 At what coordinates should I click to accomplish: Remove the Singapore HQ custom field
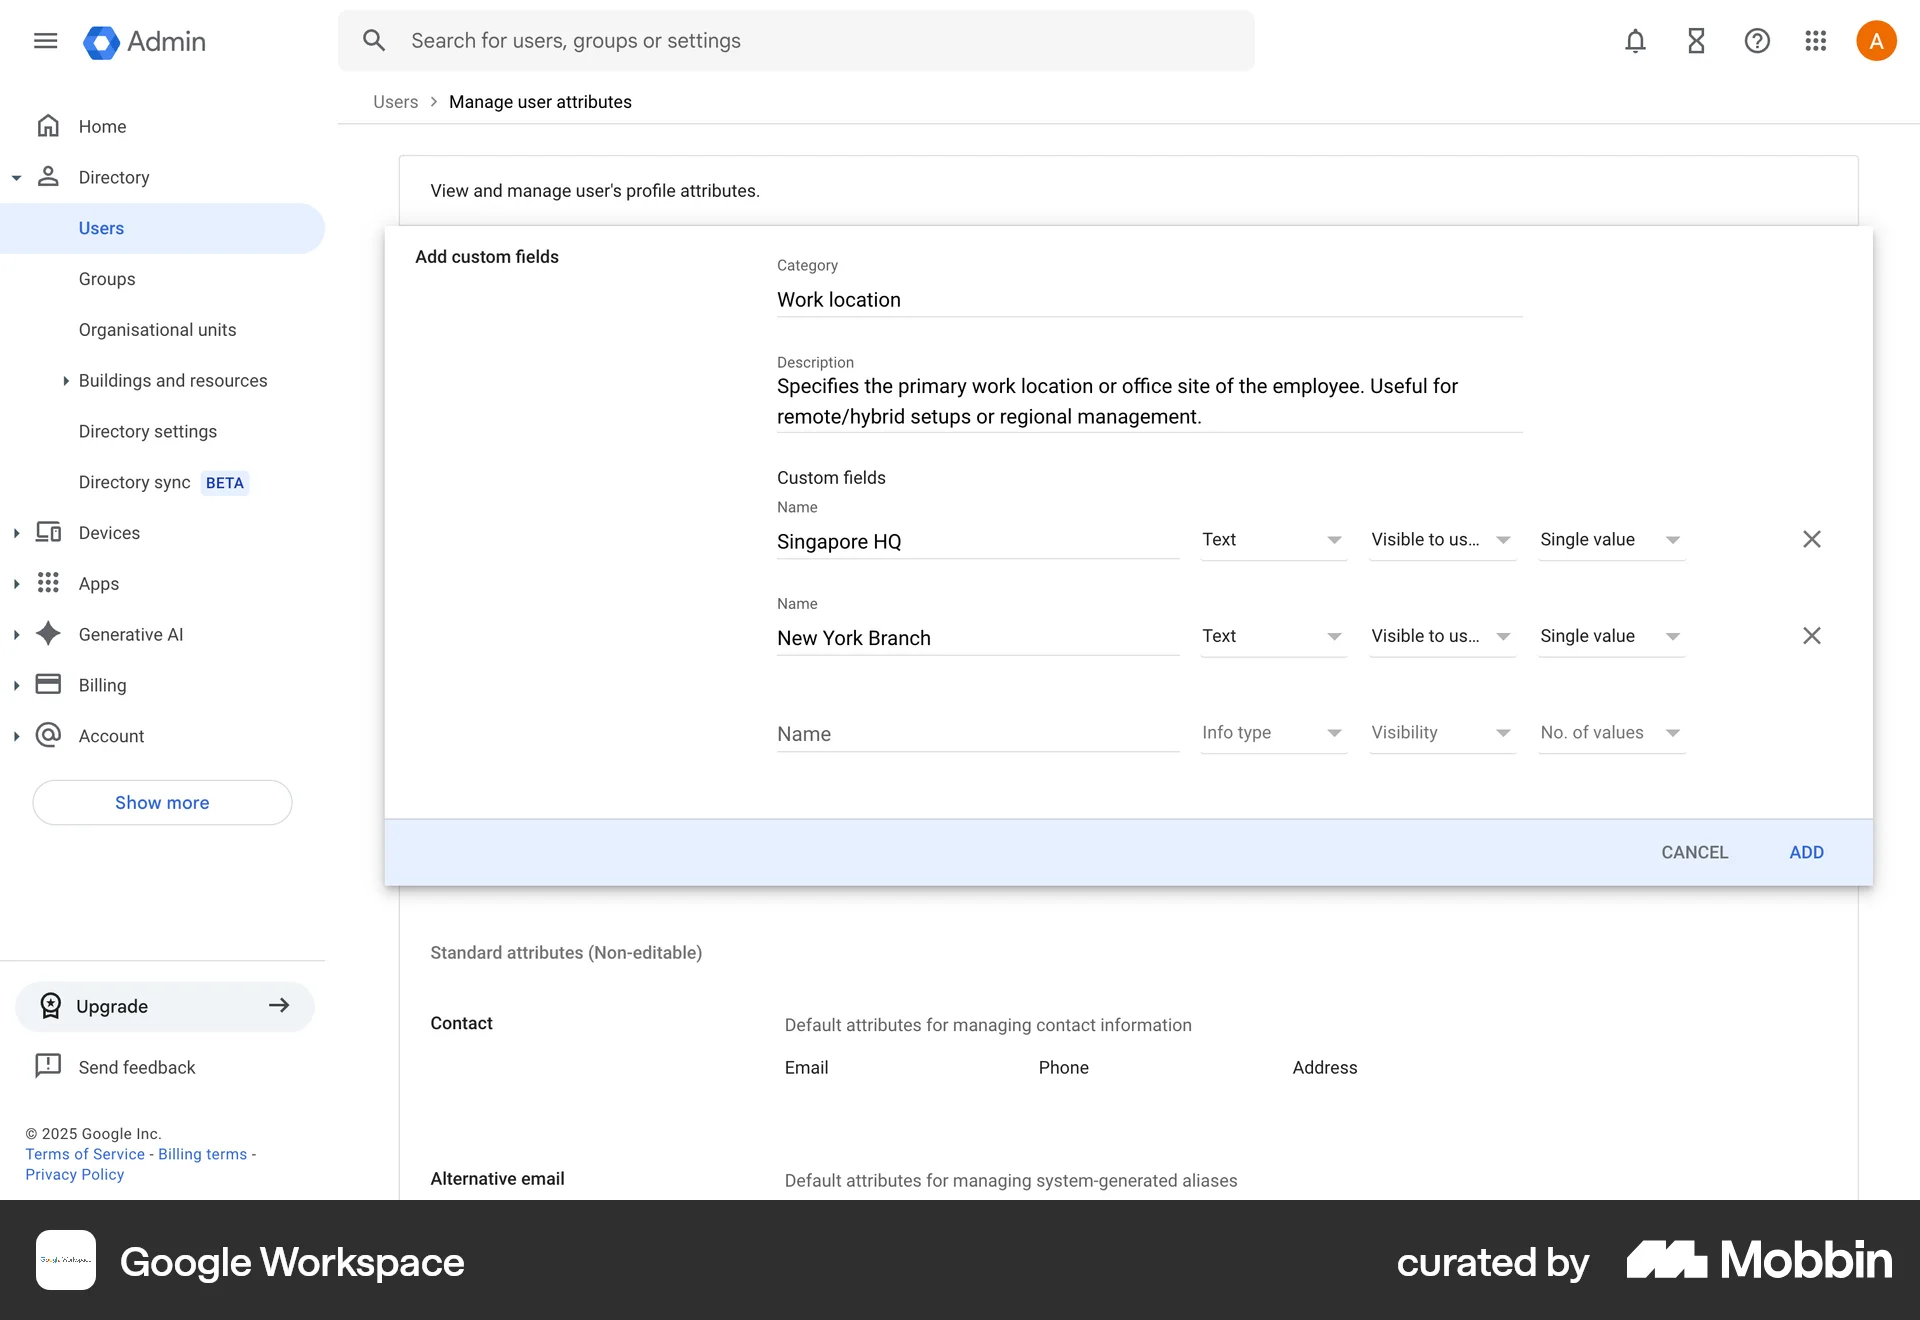(x=1812, y=539)
